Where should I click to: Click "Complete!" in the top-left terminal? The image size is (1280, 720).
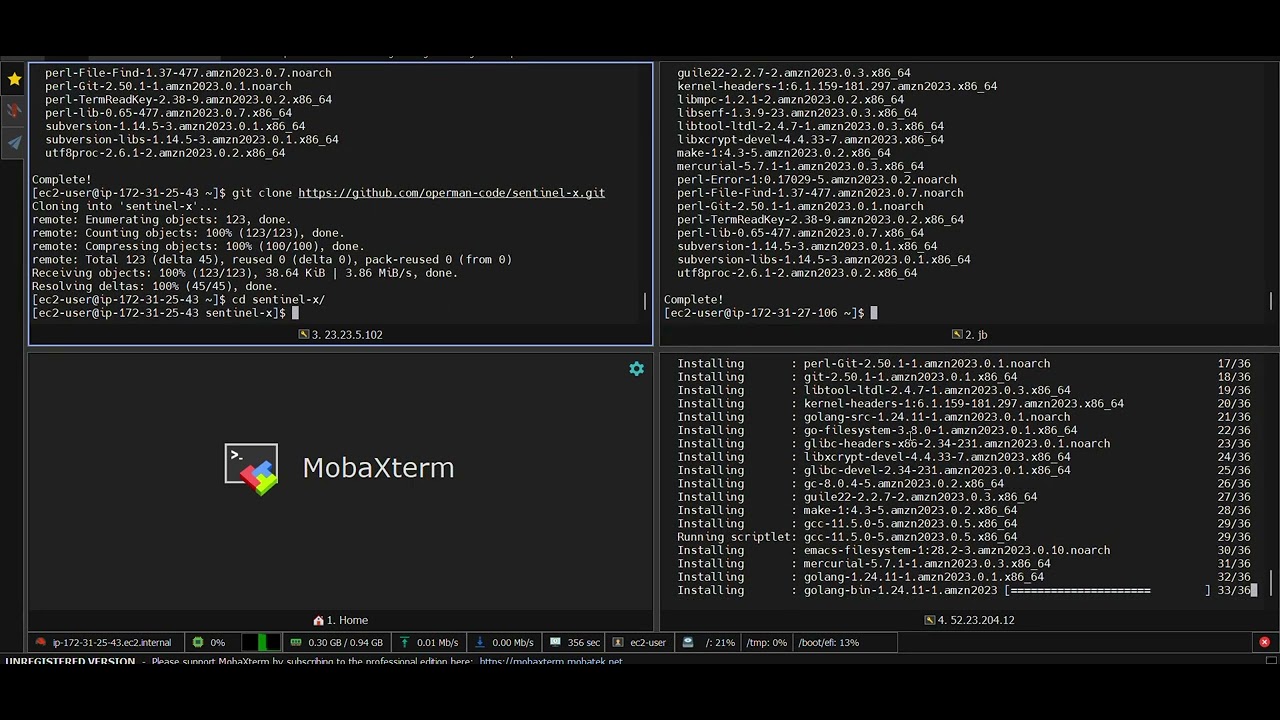pyautogui.click(x=62, y=180)
